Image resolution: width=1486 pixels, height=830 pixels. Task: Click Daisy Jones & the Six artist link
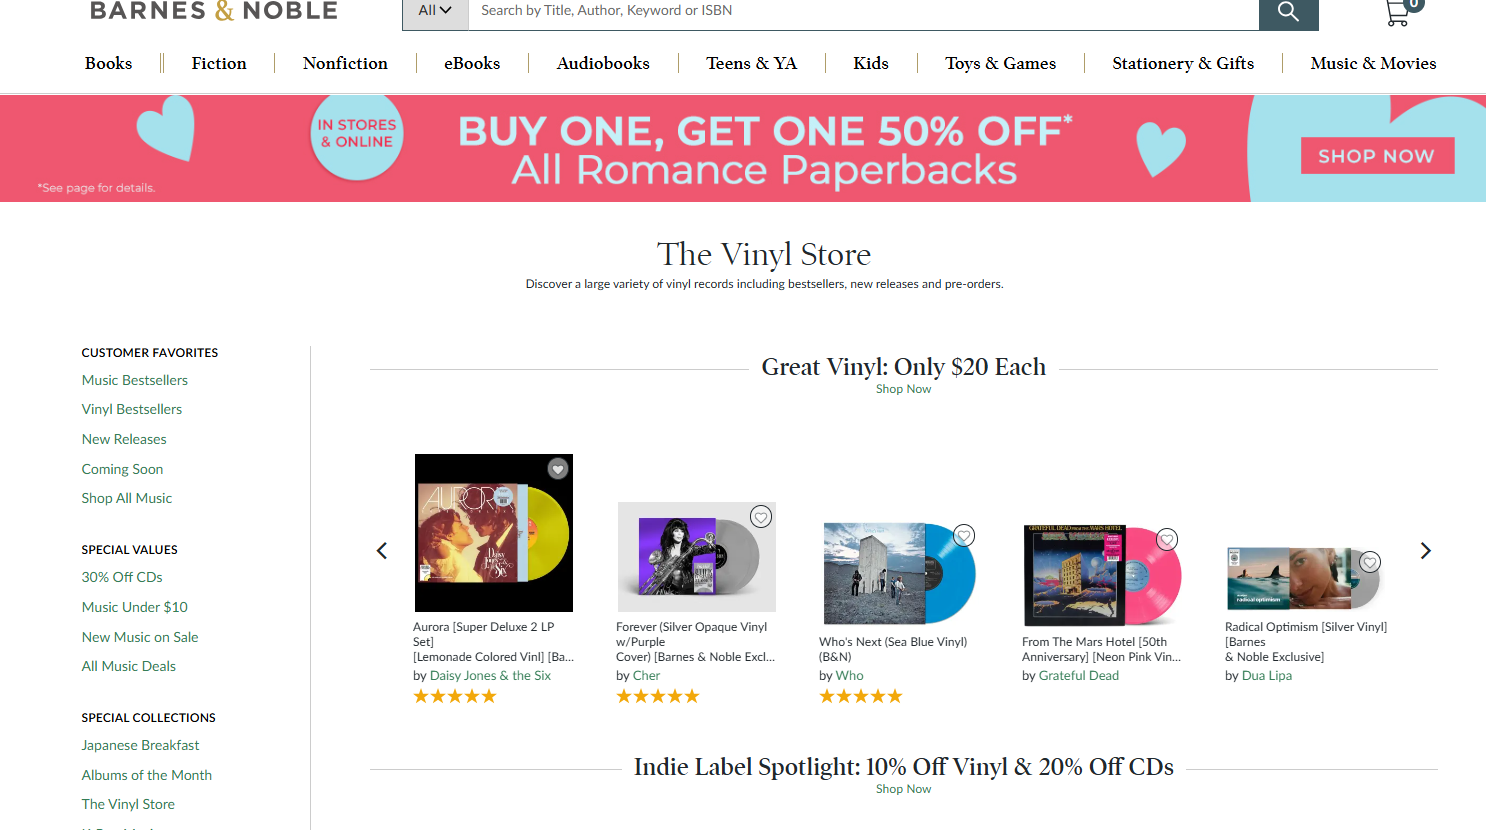click(490, 676)
